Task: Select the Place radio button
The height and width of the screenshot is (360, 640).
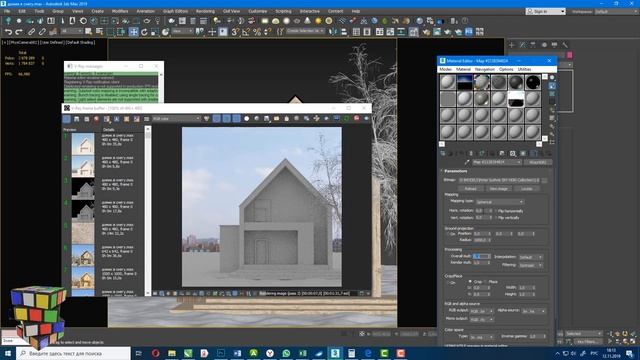Action: click(485, 282)
